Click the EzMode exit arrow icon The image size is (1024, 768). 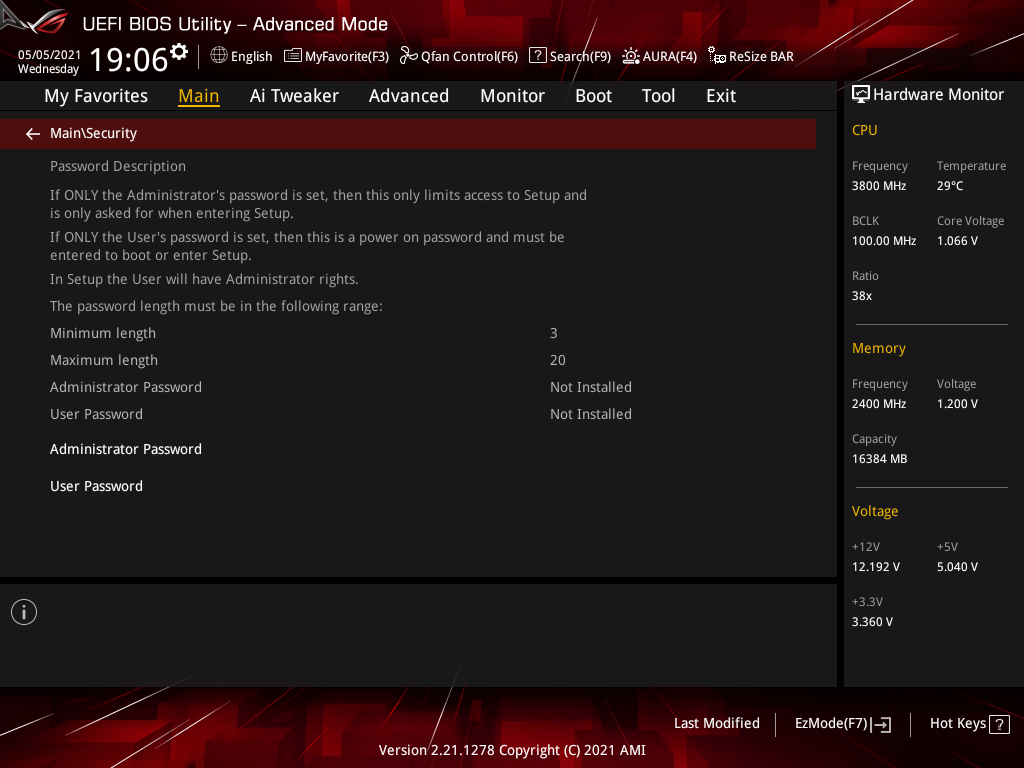click(x=881, y=724)
